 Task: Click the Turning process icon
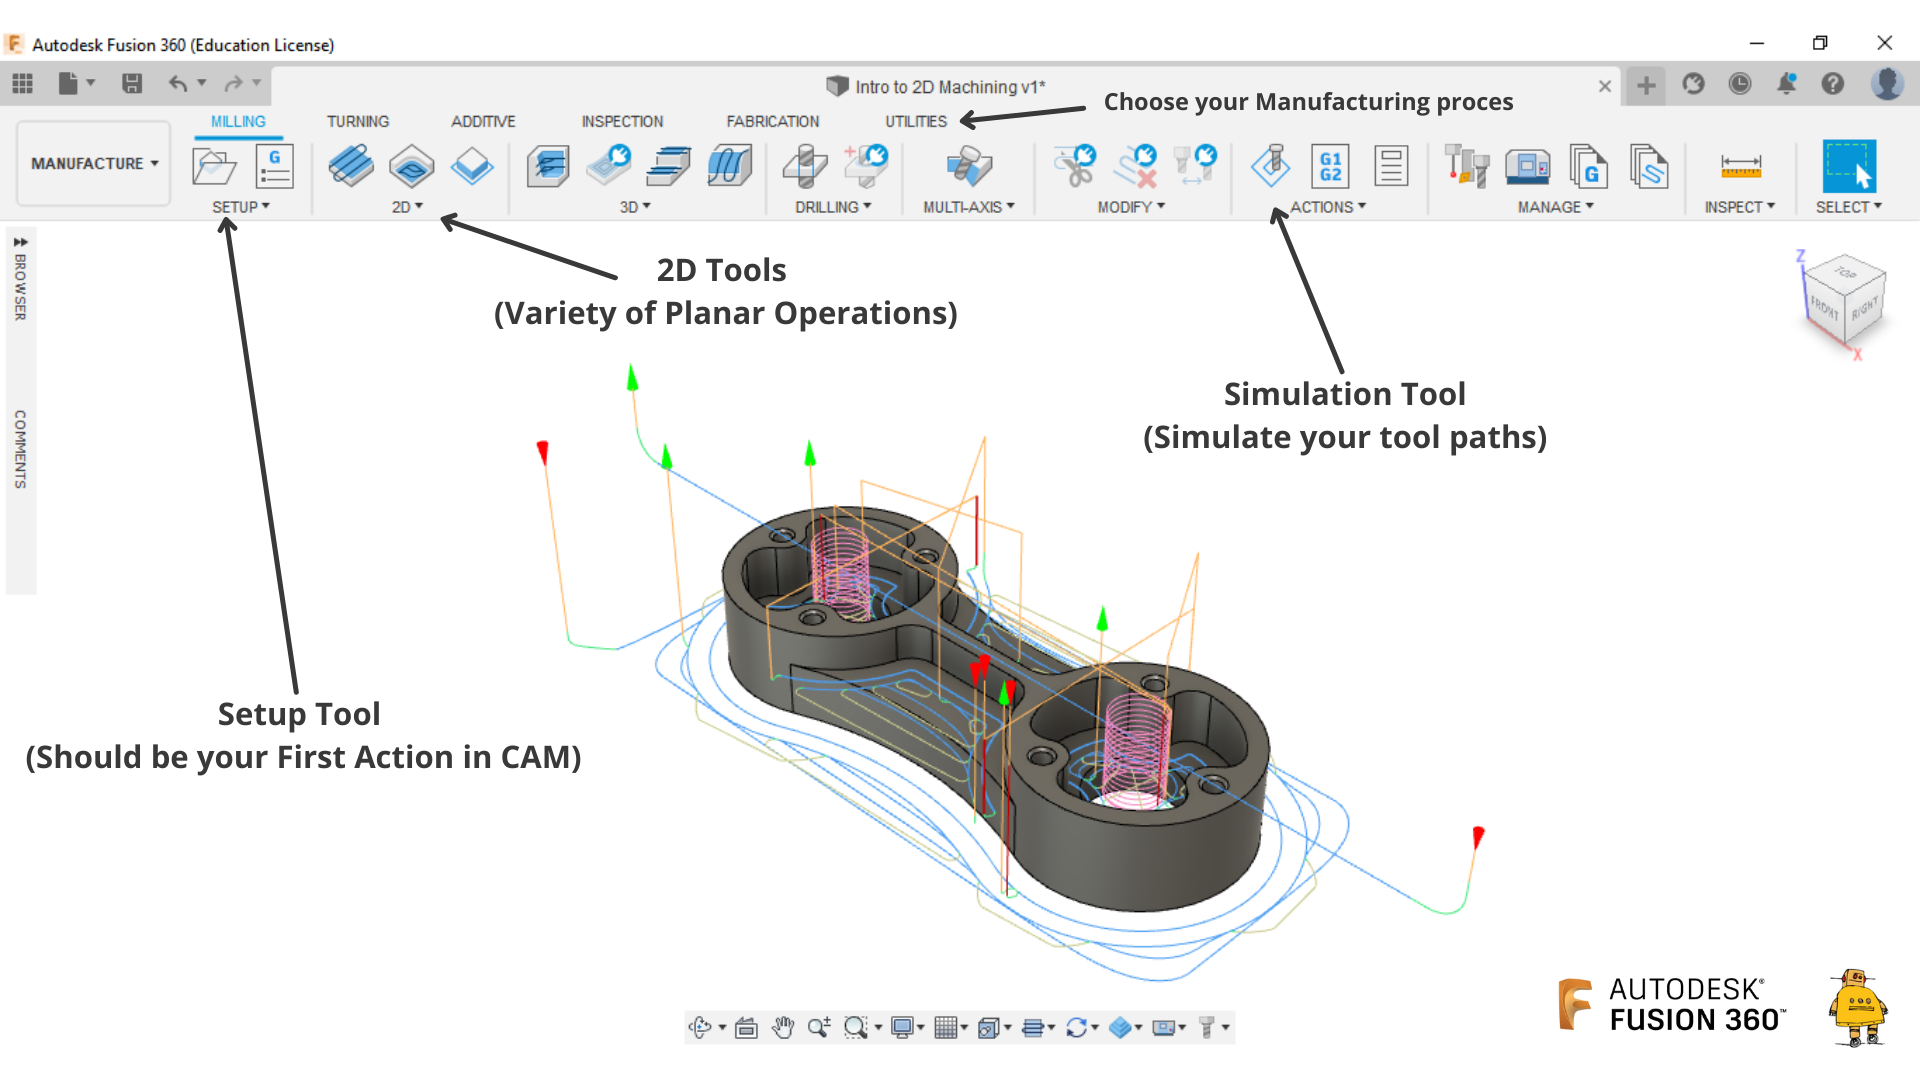coord(357,120)
